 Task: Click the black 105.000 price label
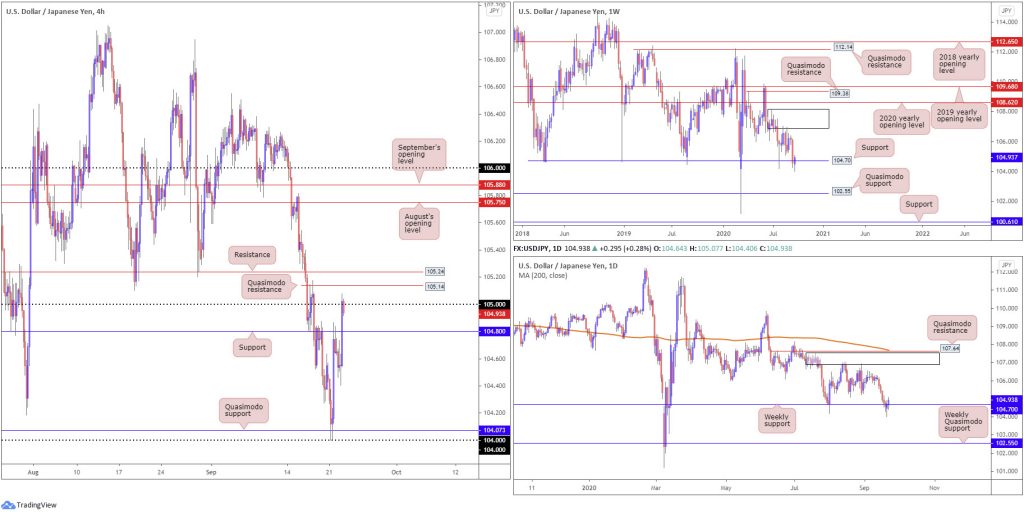(494, 304)
